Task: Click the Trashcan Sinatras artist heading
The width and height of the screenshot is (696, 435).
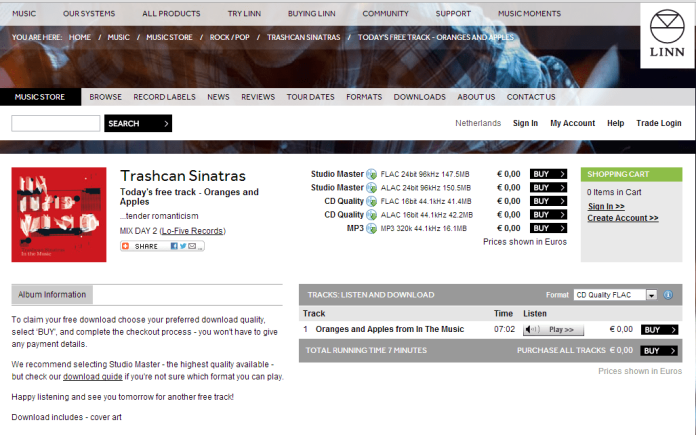Action: [x=183, y=176]
